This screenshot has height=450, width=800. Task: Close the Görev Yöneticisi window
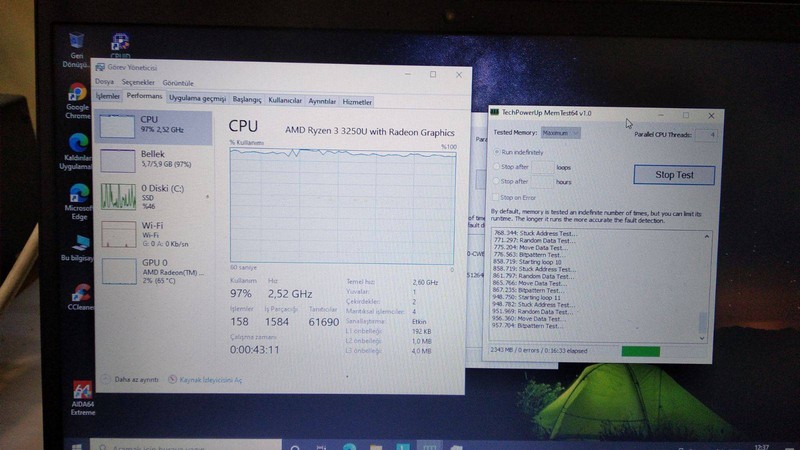click(459, 74)
